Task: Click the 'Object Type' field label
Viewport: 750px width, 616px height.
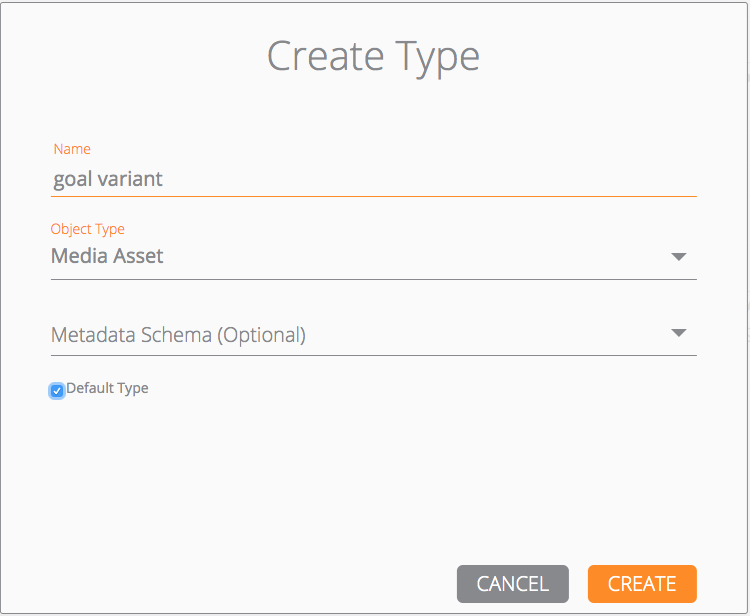Action: click(x=88, y=229)
